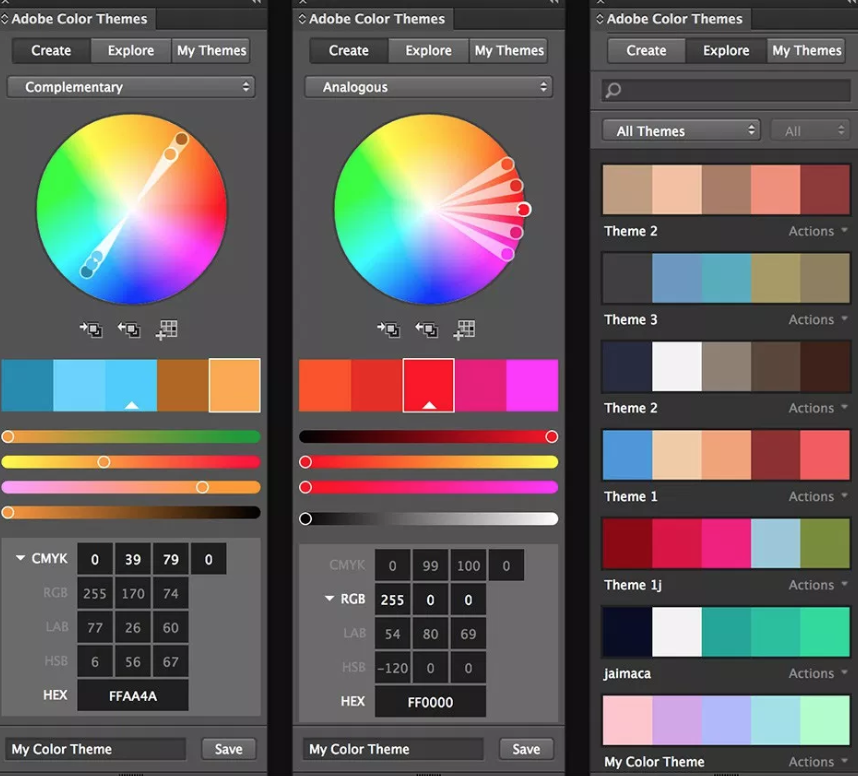Select the dark blue swatch in Complementary theme
This screenshot has width=858, height=776.
pyautogui.click(x=27, y=385)
